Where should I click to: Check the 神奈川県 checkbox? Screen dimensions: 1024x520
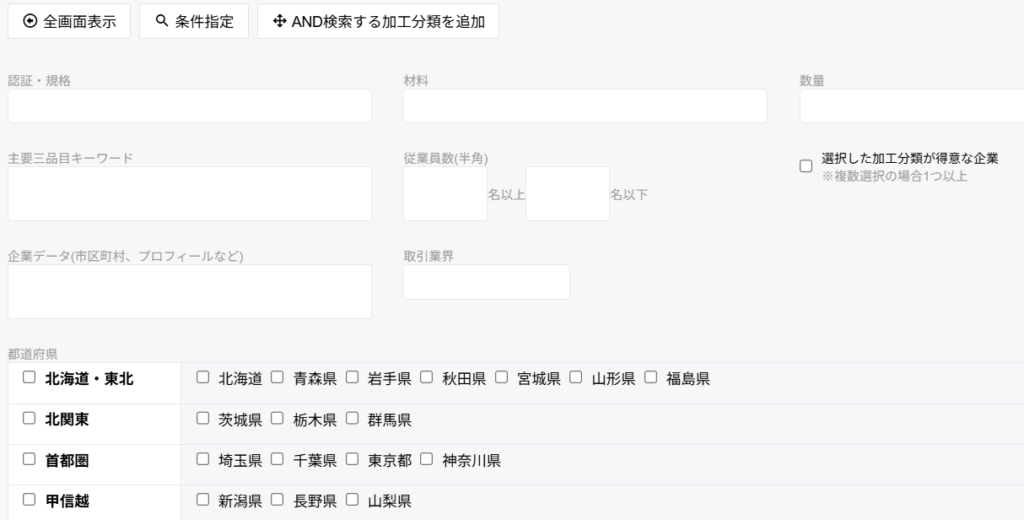[427, 459]
